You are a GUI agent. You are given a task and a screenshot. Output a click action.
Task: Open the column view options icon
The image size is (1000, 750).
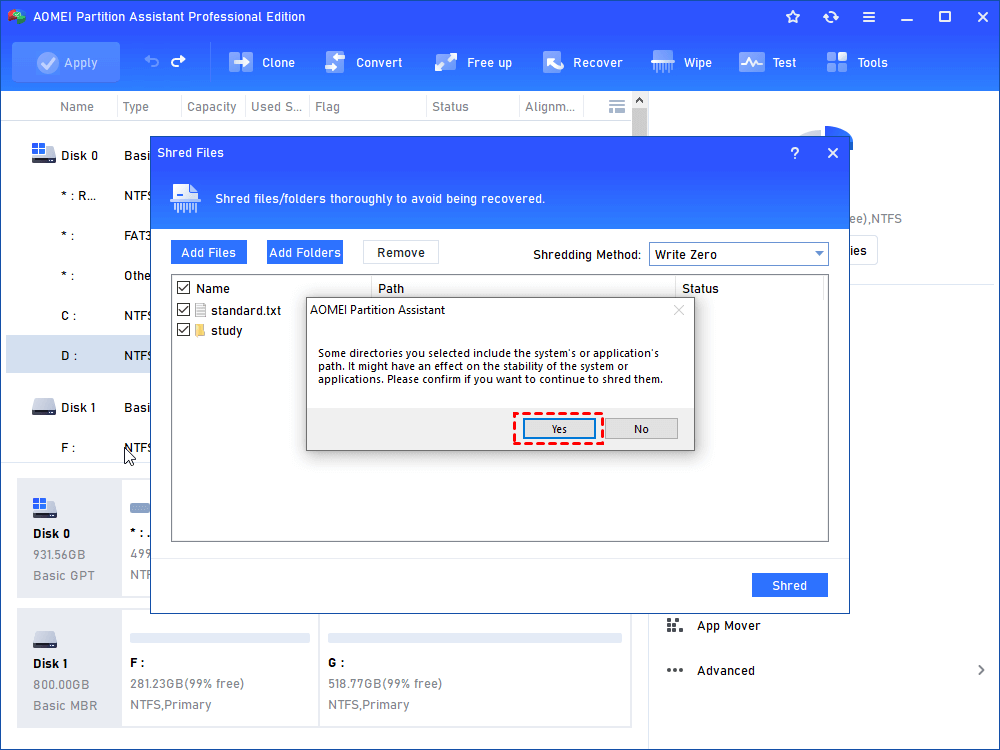617,106
